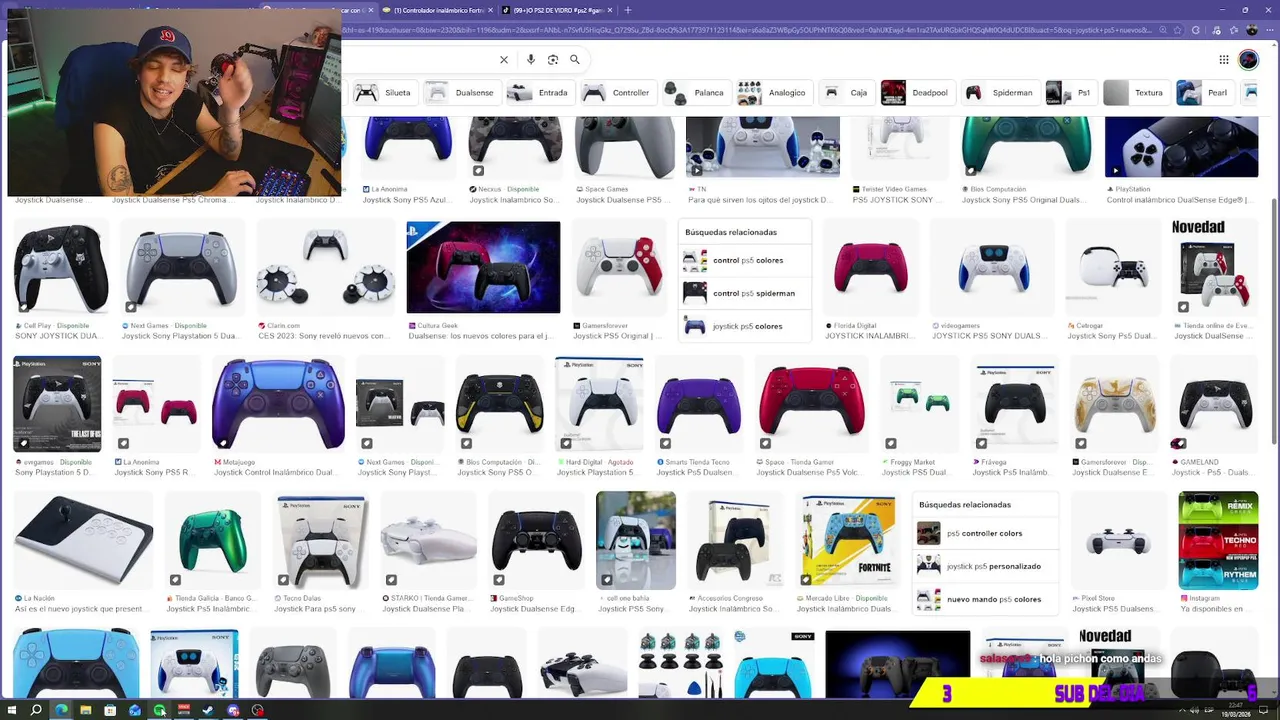Open a new browser tab with plus

tap(628, 10)
